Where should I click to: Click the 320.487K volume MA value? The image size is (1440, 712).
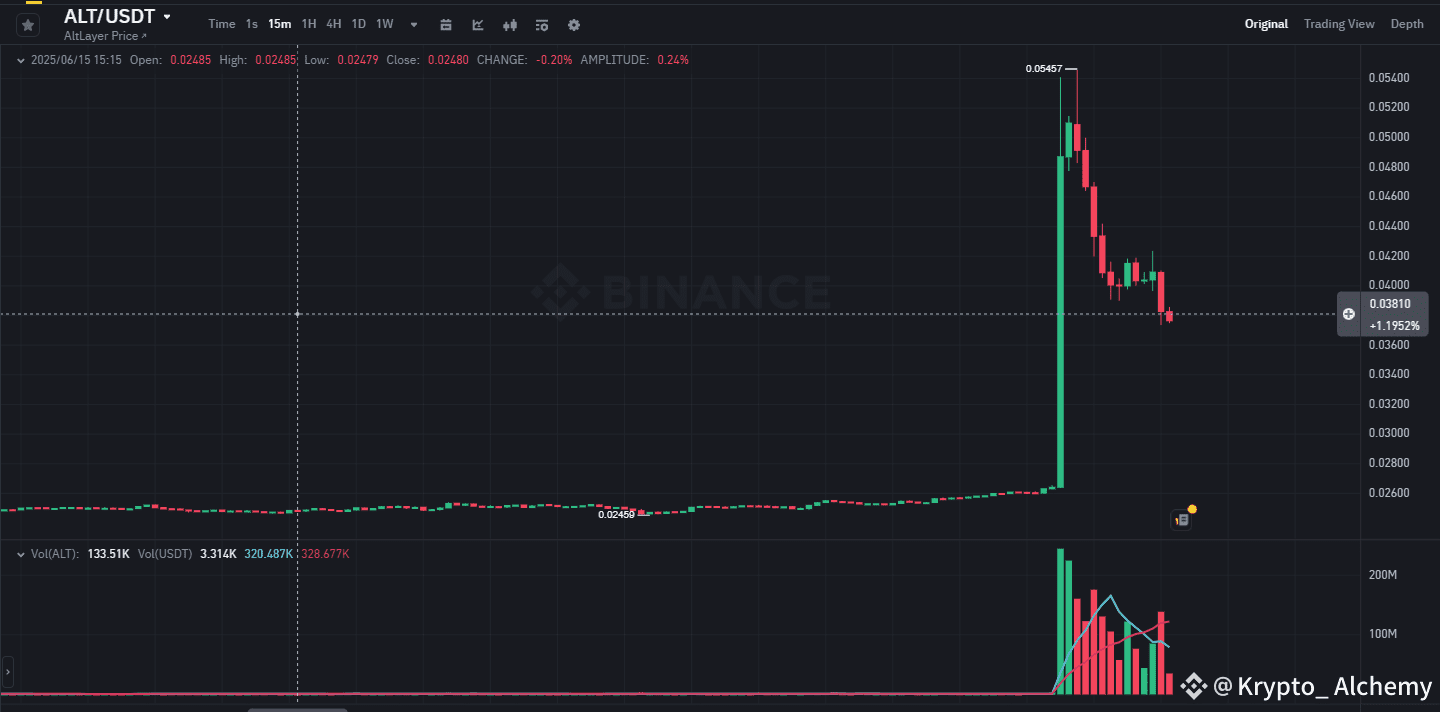[x=268, y=553]
